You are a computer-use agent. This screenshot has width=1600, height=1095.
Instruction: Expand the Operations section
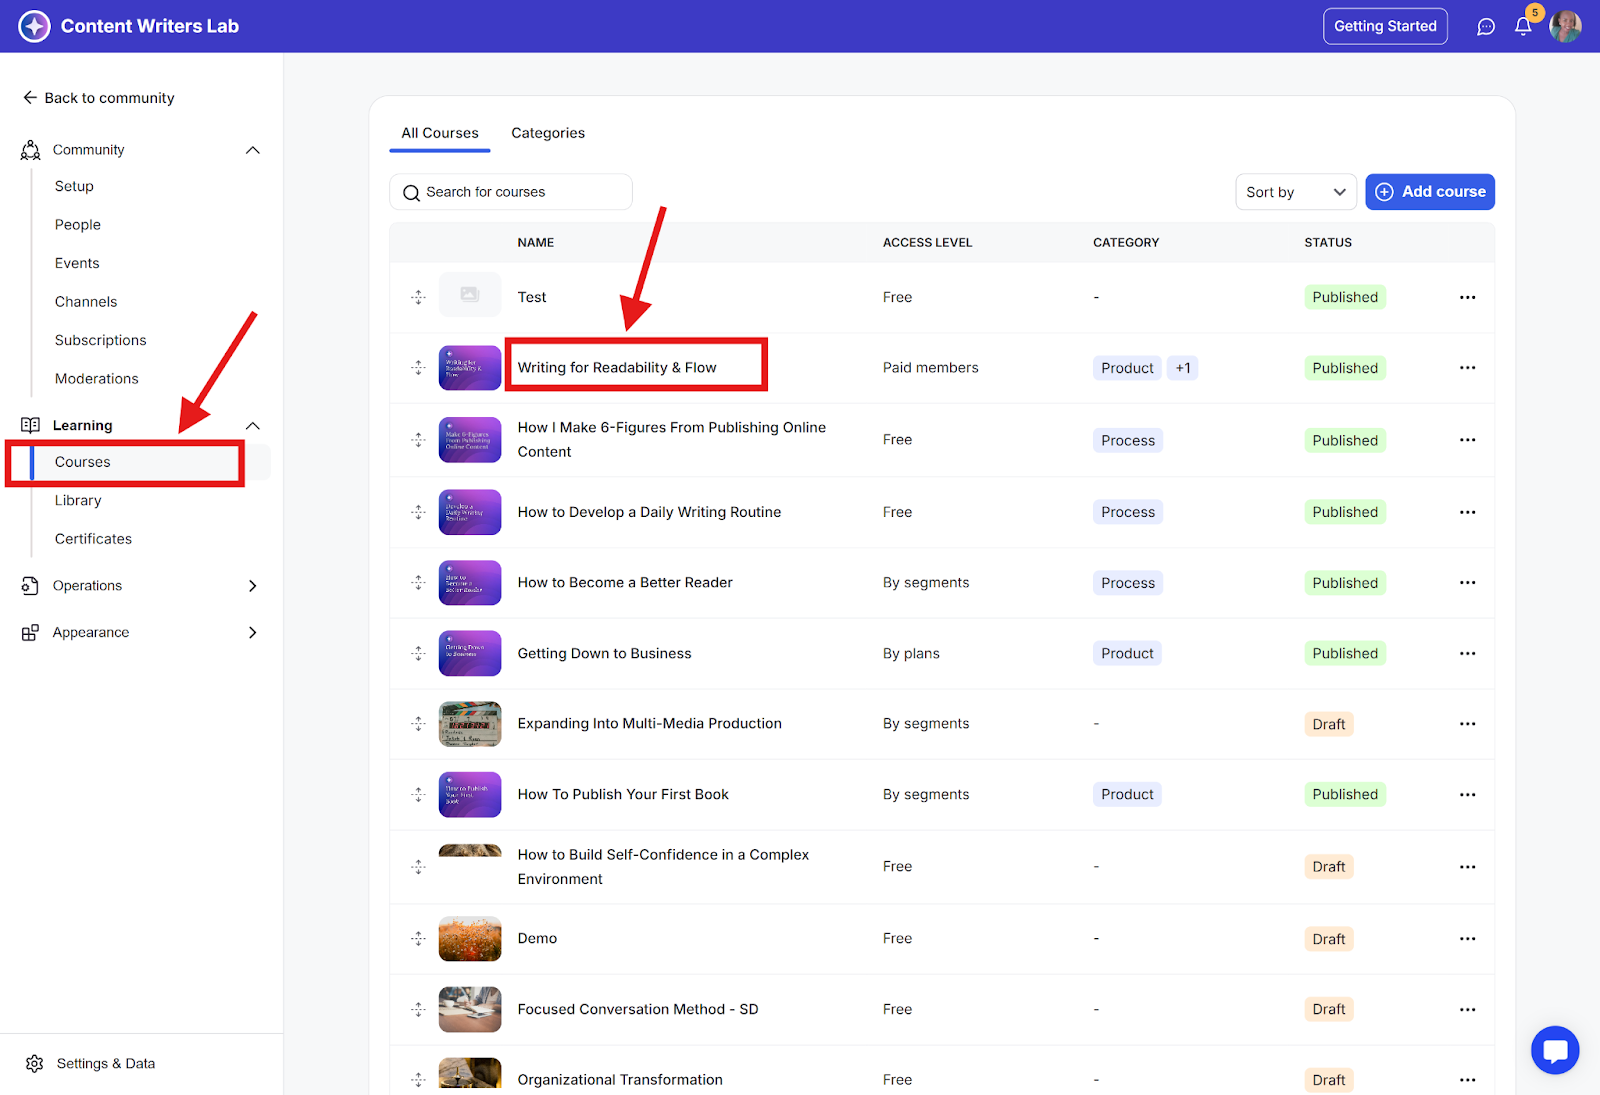click(x=252, y=586)
